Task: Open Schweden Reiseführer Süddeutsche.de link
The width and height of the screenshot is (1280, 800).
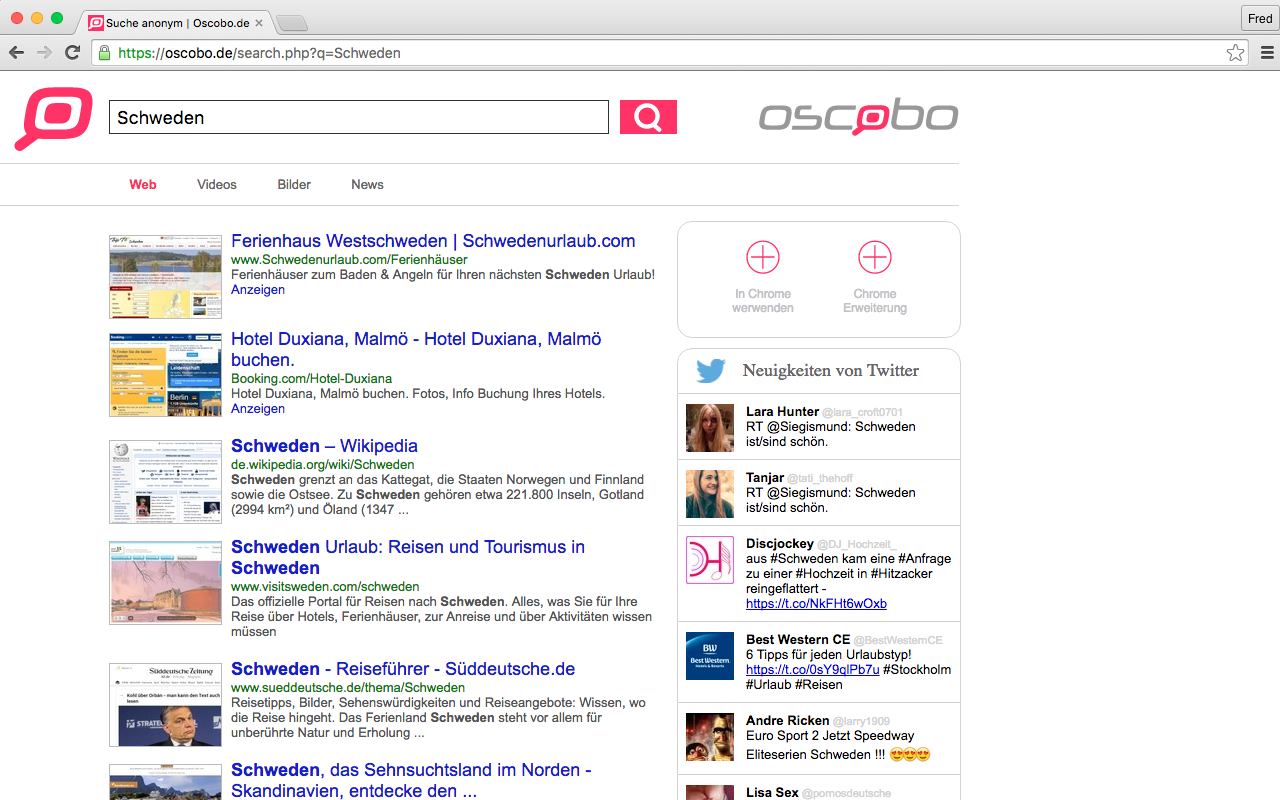Action: [403, 669]
